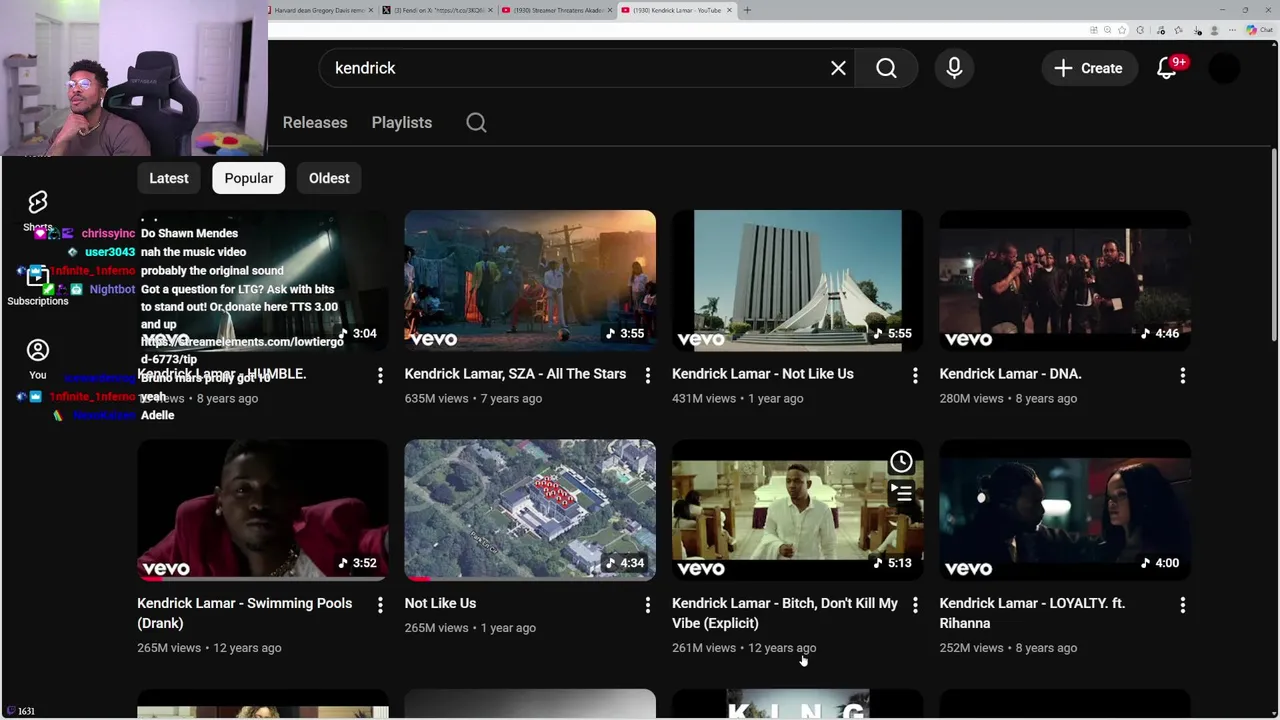Switch to the Streamer Threatens browser tab
The height and width of the screenshot is (720, 1280).
coord(556,10)
